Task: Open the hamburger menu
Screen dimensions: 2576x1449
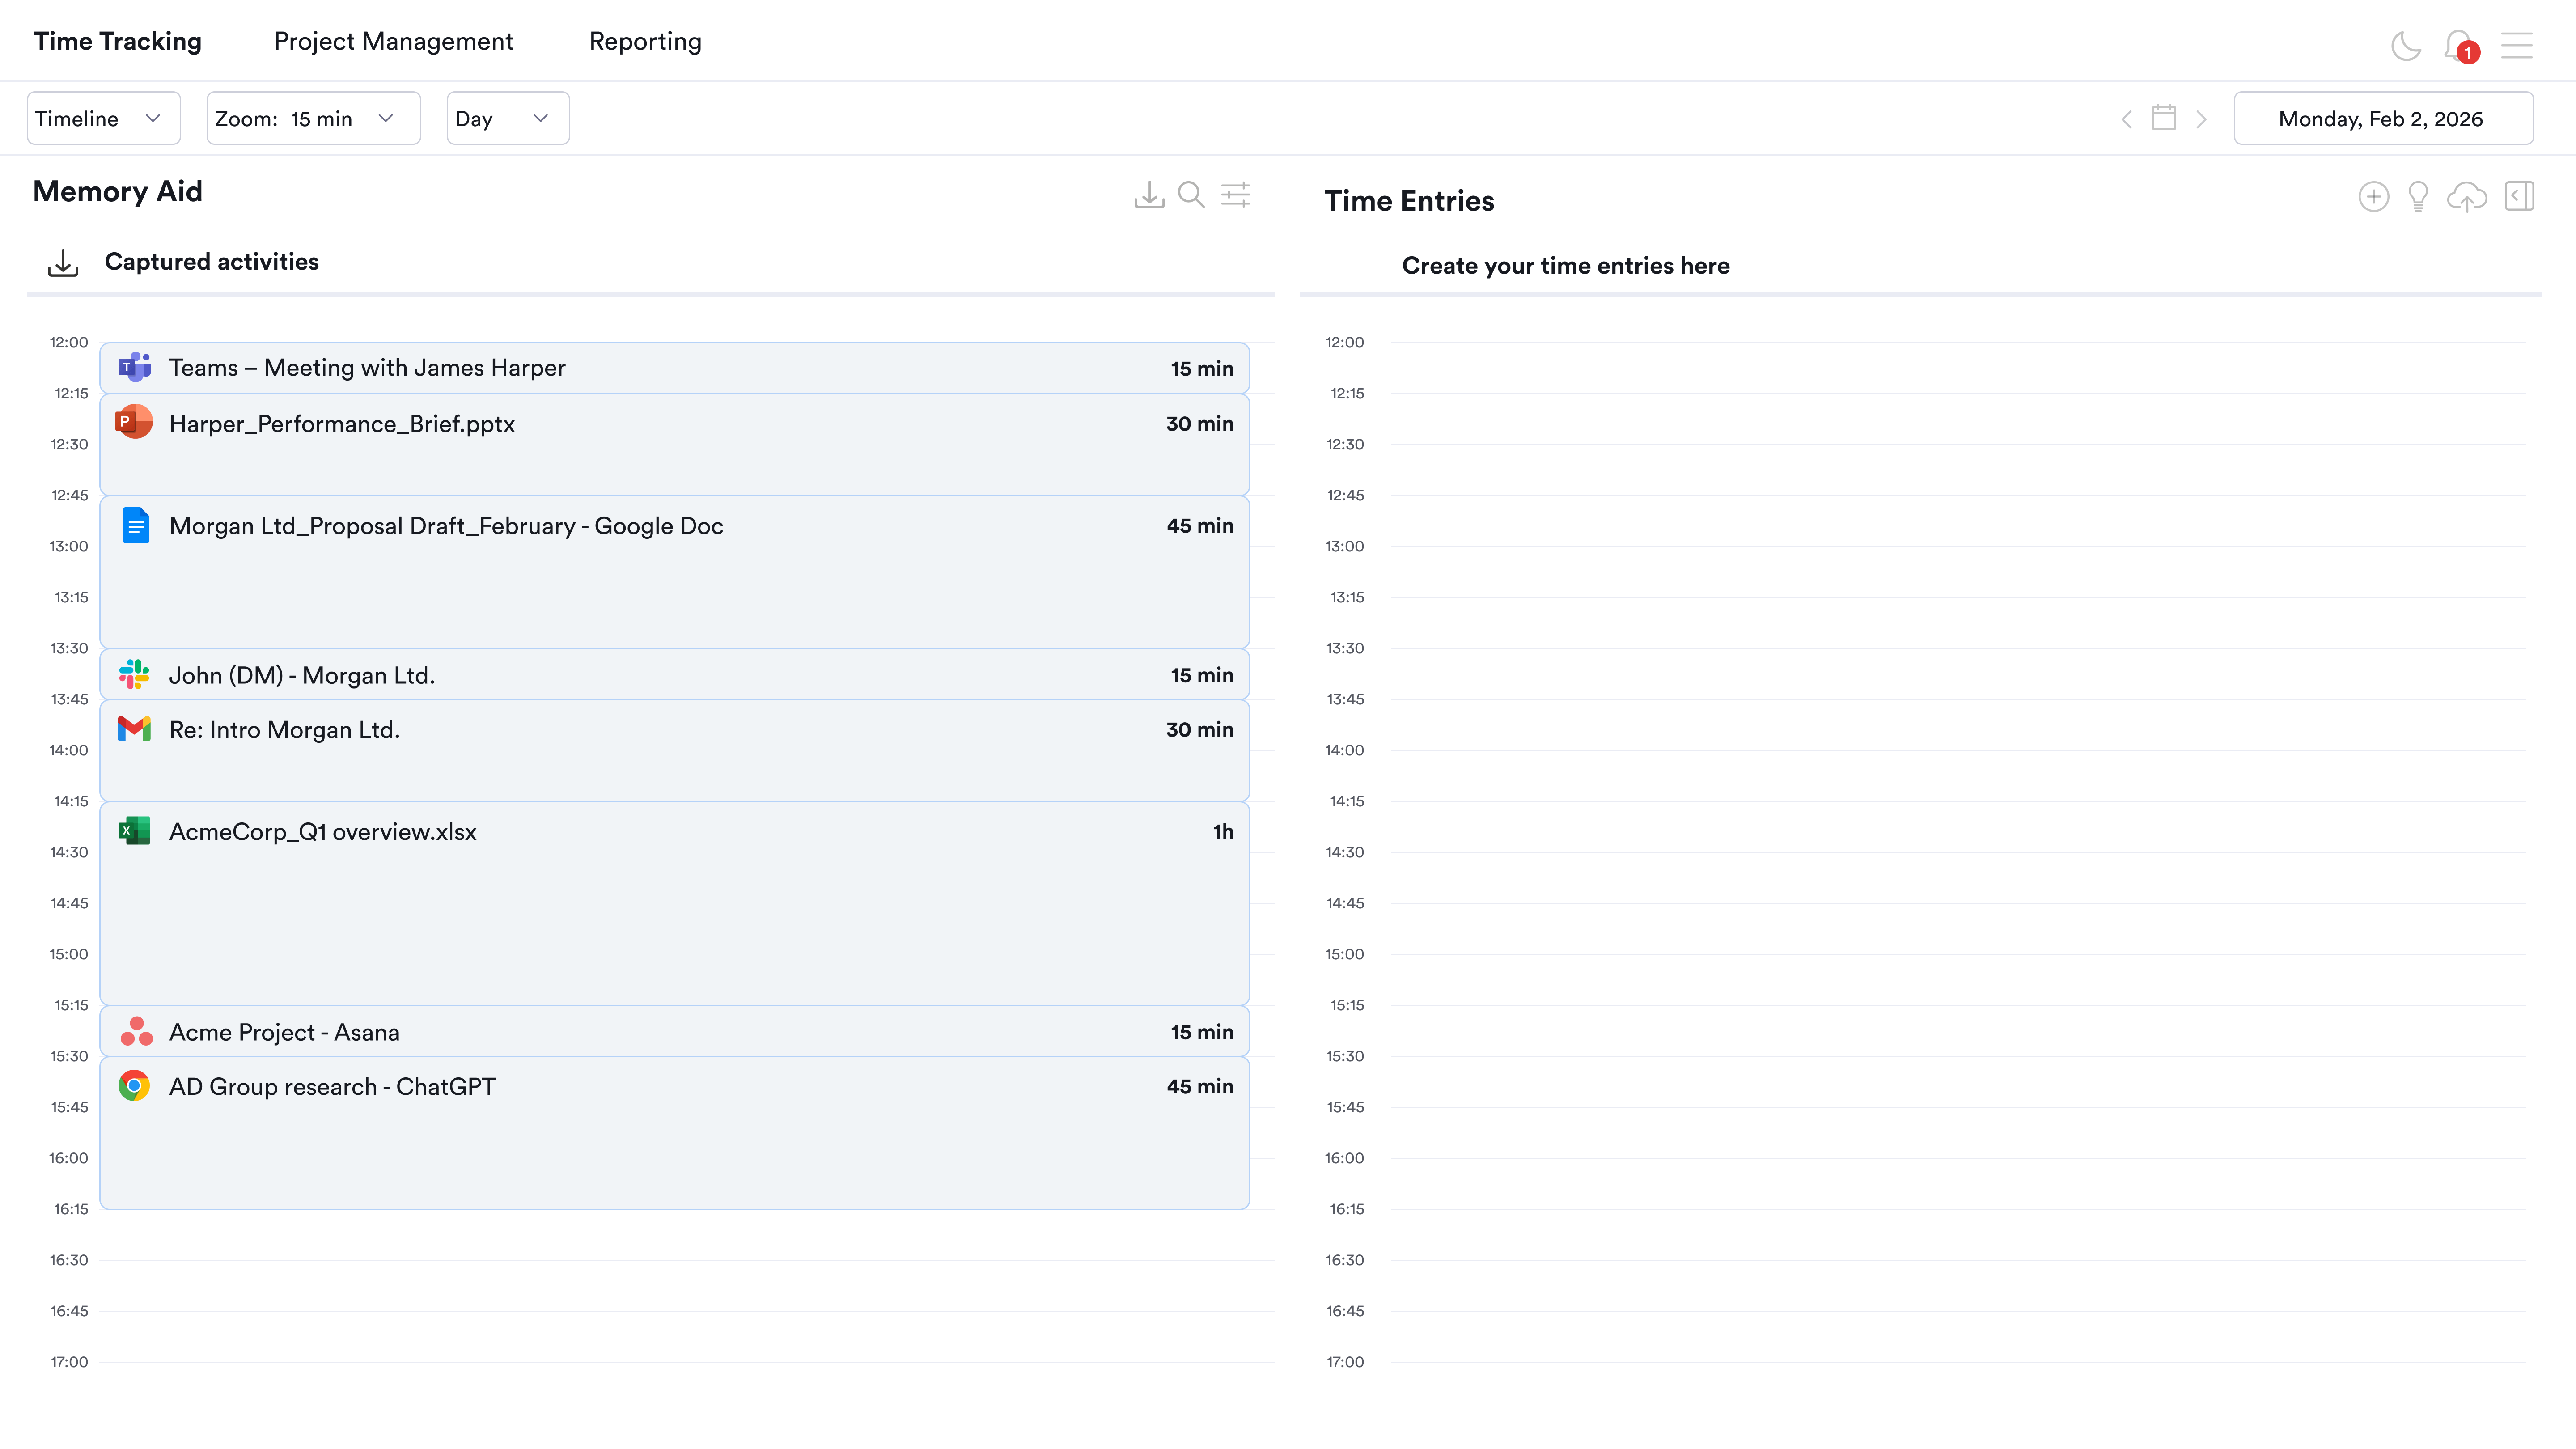Action: (2516, 45)
